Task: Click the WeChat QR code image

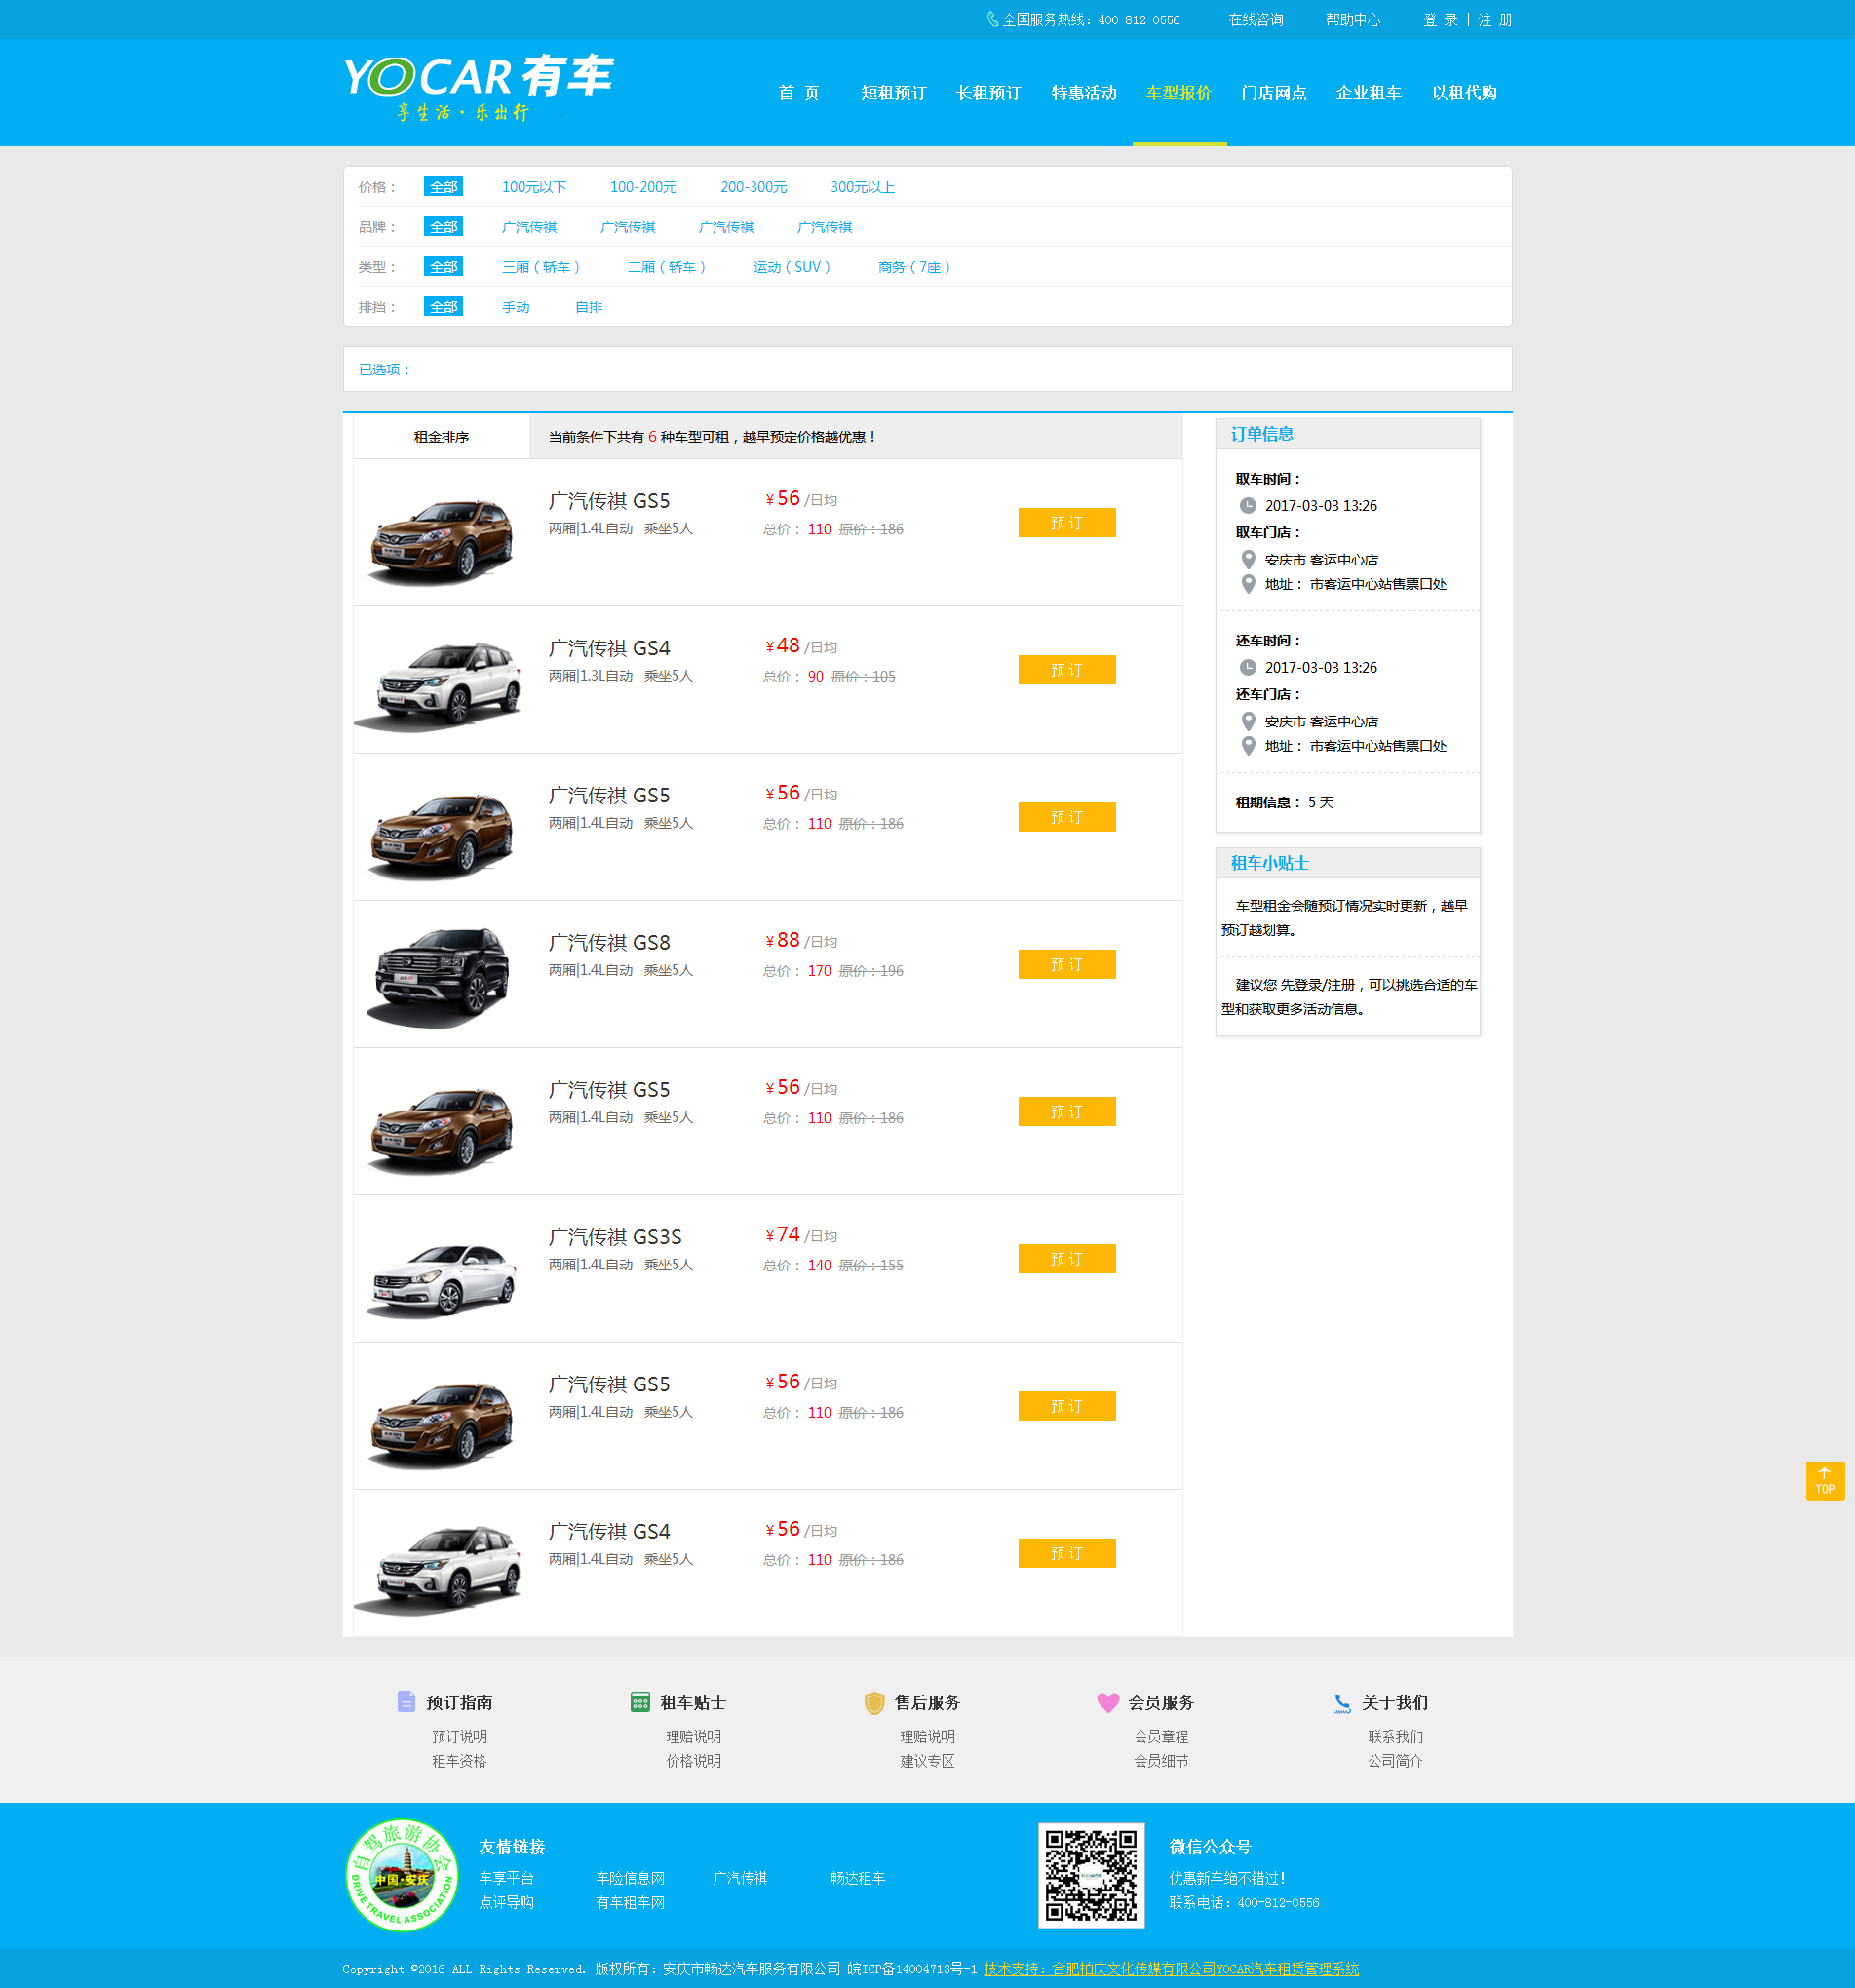Action: click(1091, 1875)
